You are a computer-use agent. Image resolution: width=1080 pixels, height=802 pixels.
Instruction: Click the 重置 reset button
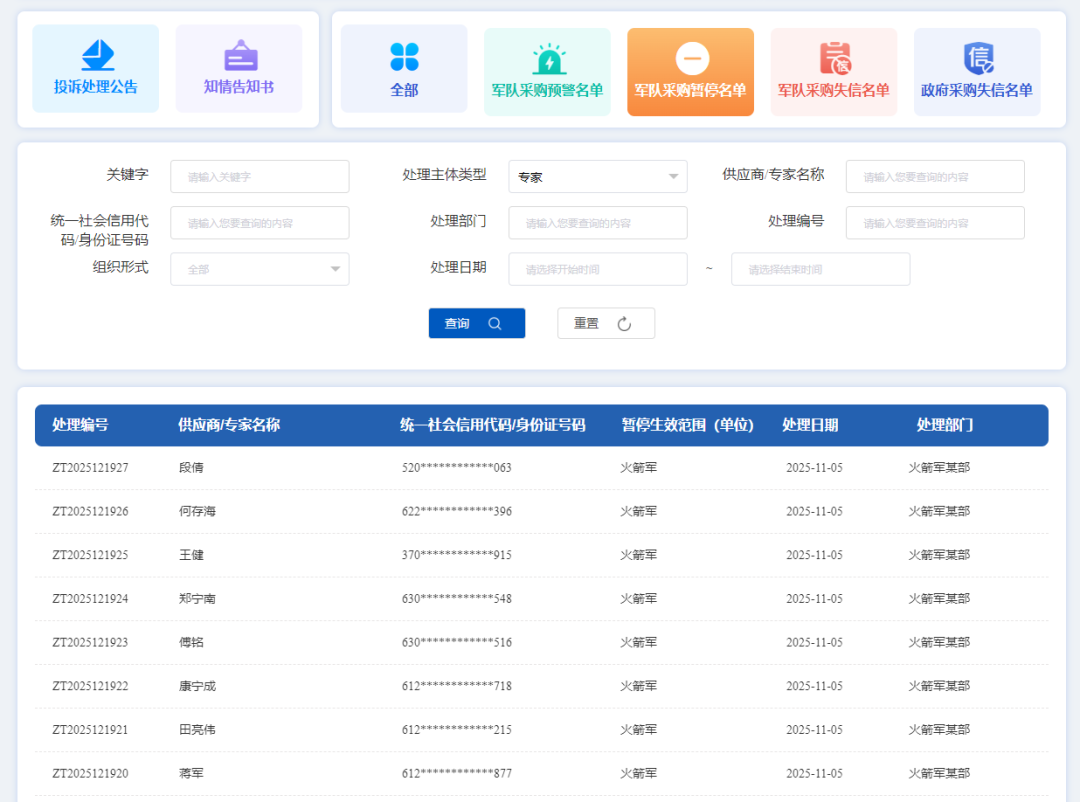pyautogui.click(x=605, y=323)
